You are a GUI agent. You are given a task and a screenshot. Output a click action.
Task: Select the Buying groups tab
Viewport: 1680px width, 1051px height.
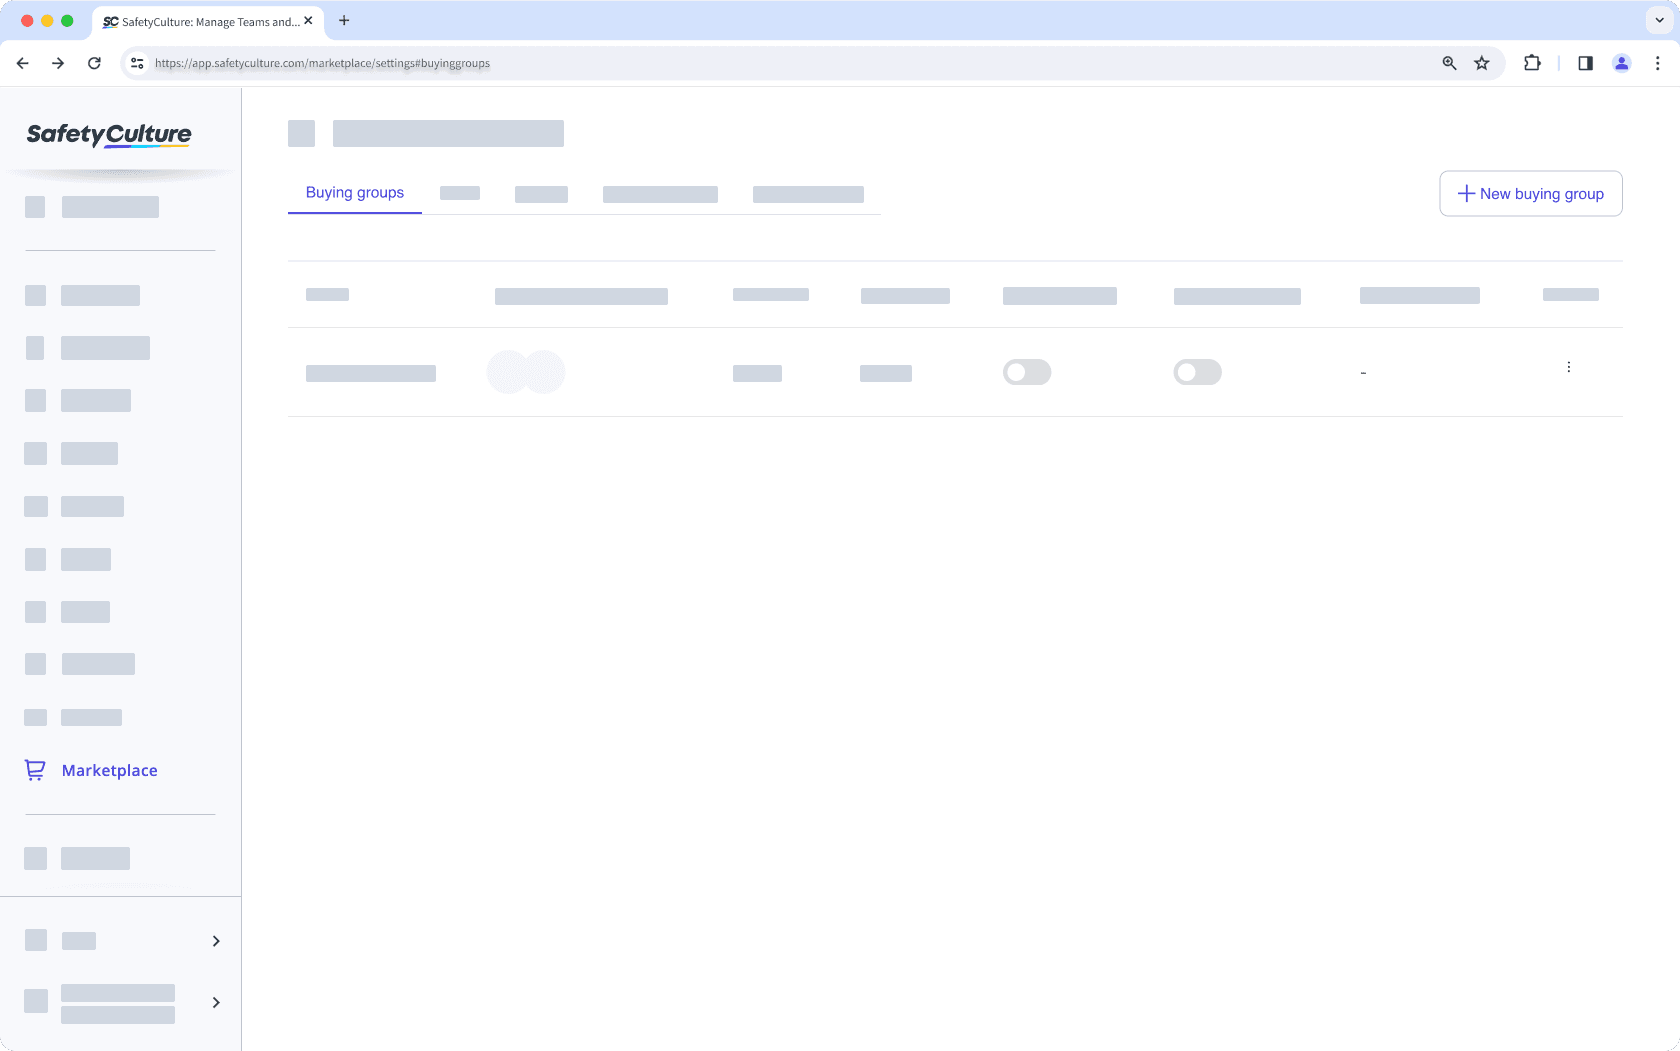tap(354, 192)
